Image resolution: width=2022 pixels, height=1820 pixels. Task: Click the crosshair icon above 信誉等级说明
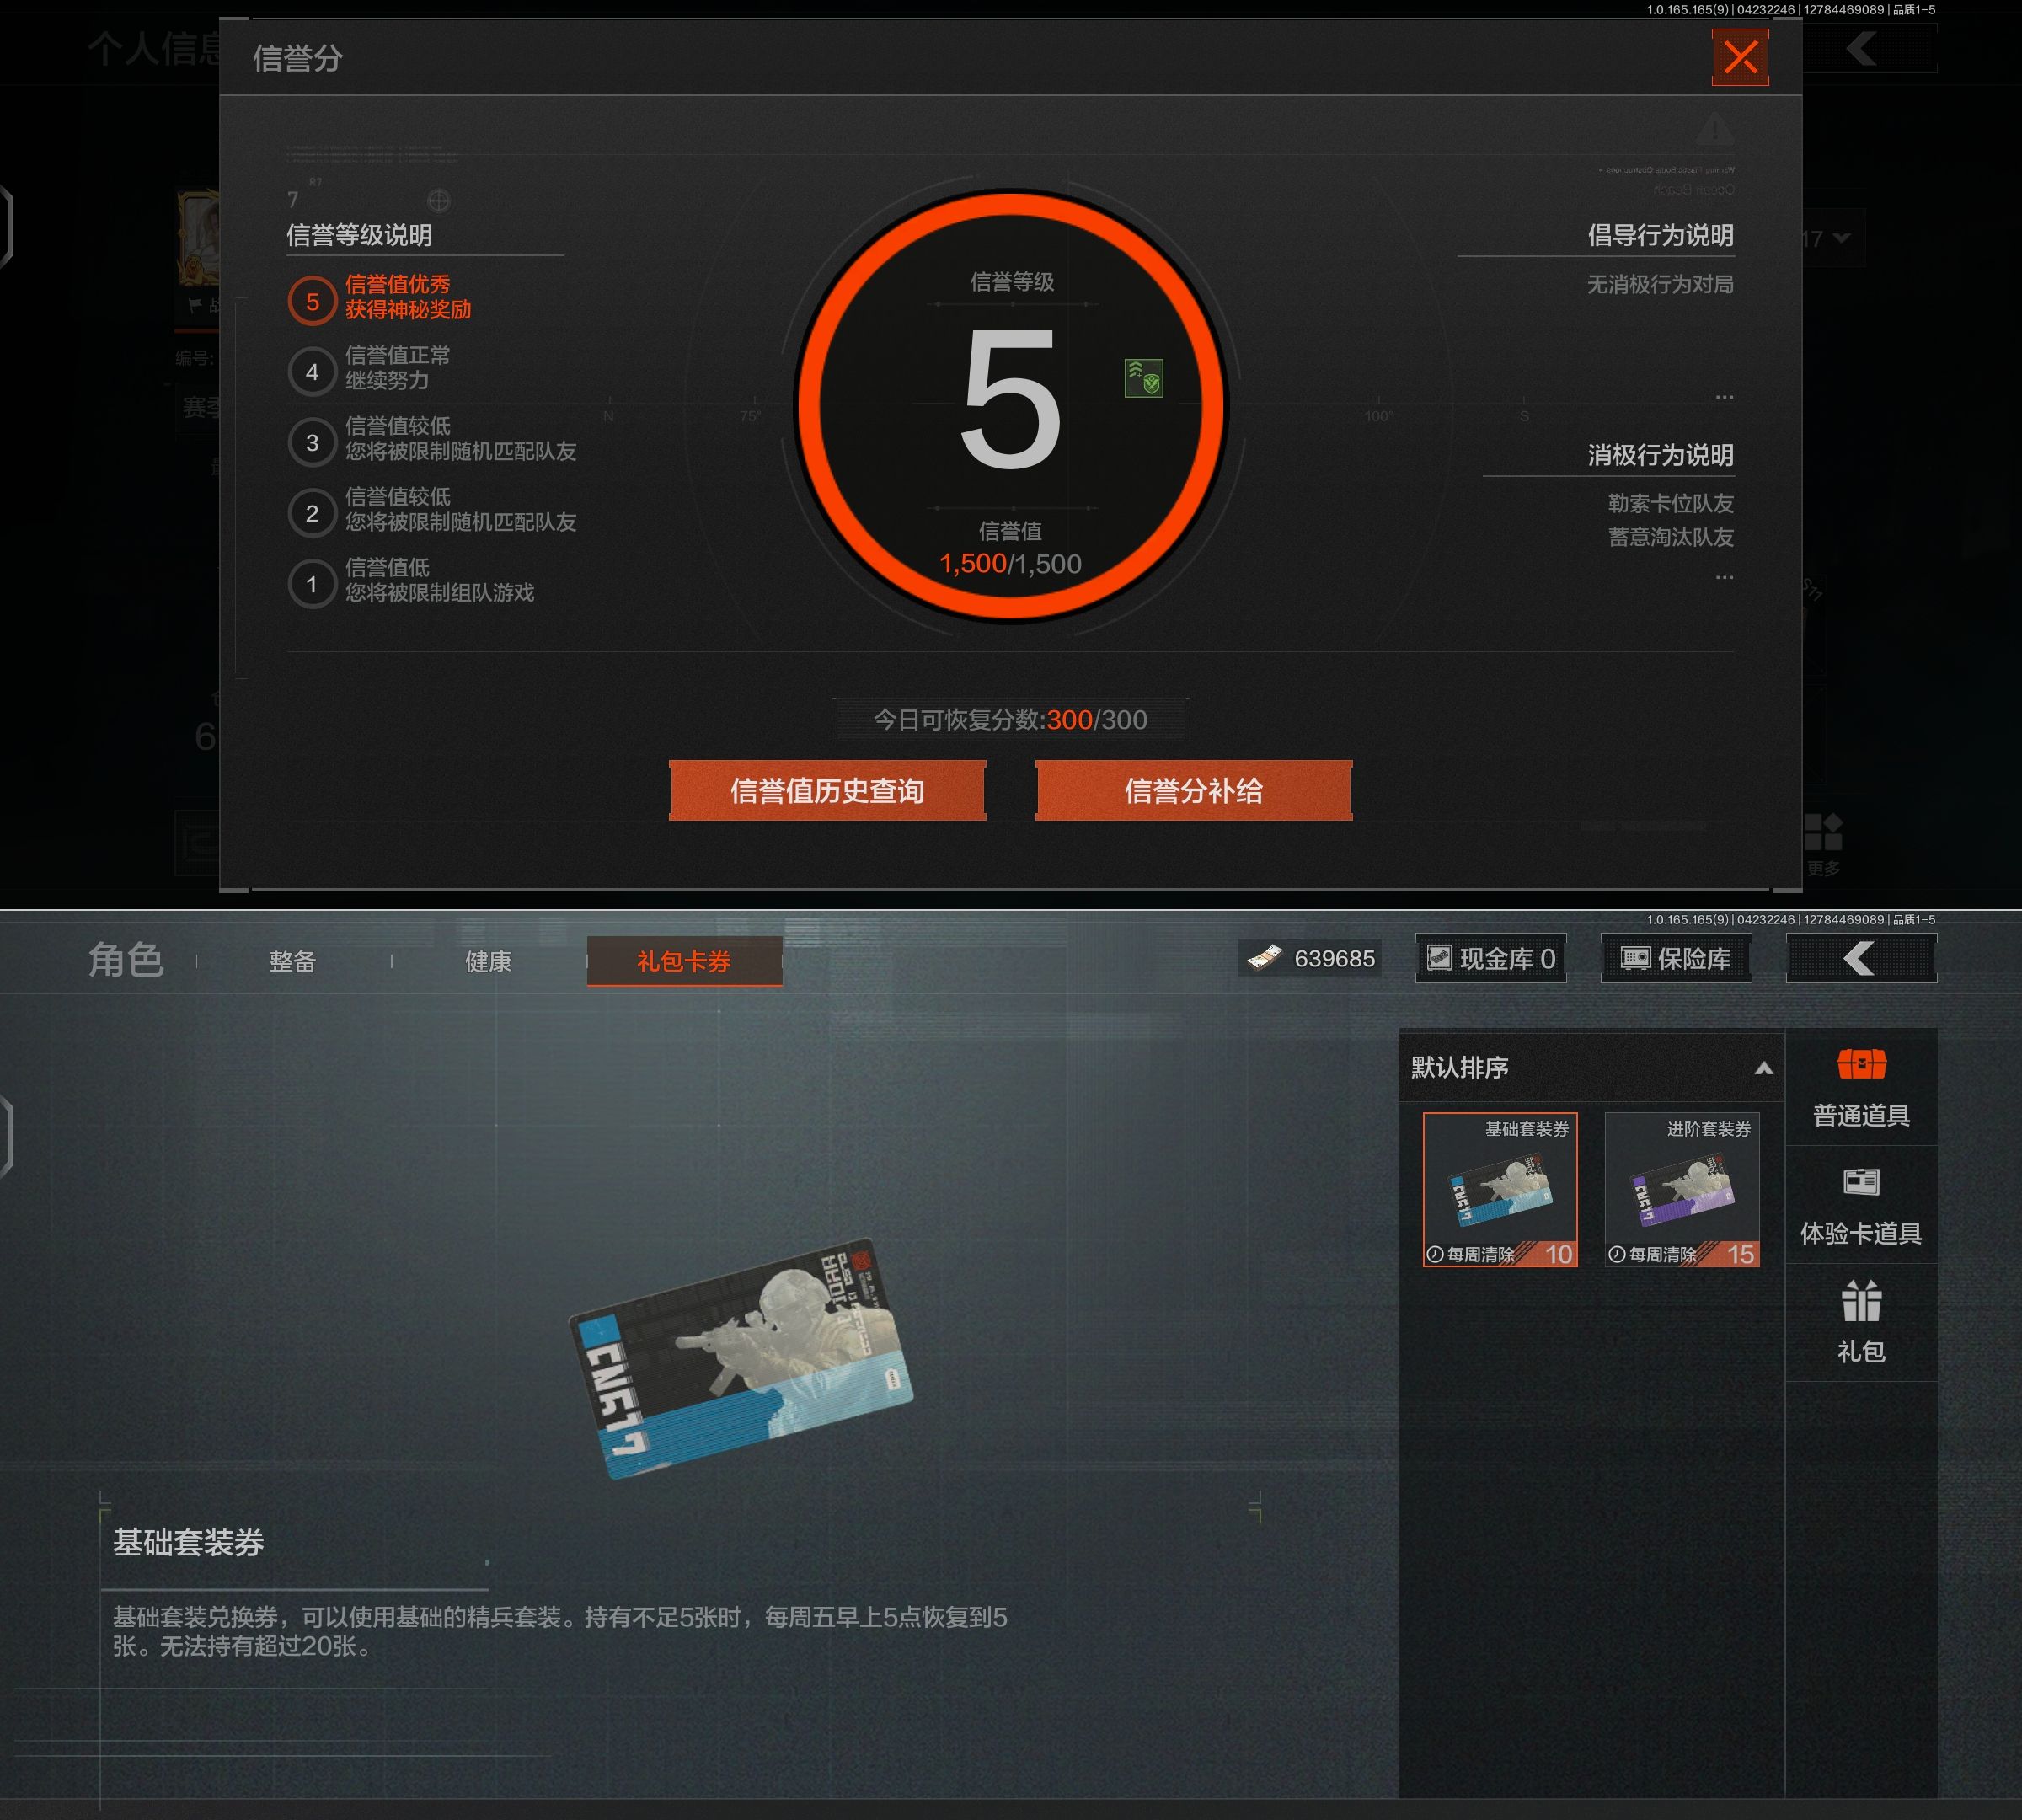[438, 200]
